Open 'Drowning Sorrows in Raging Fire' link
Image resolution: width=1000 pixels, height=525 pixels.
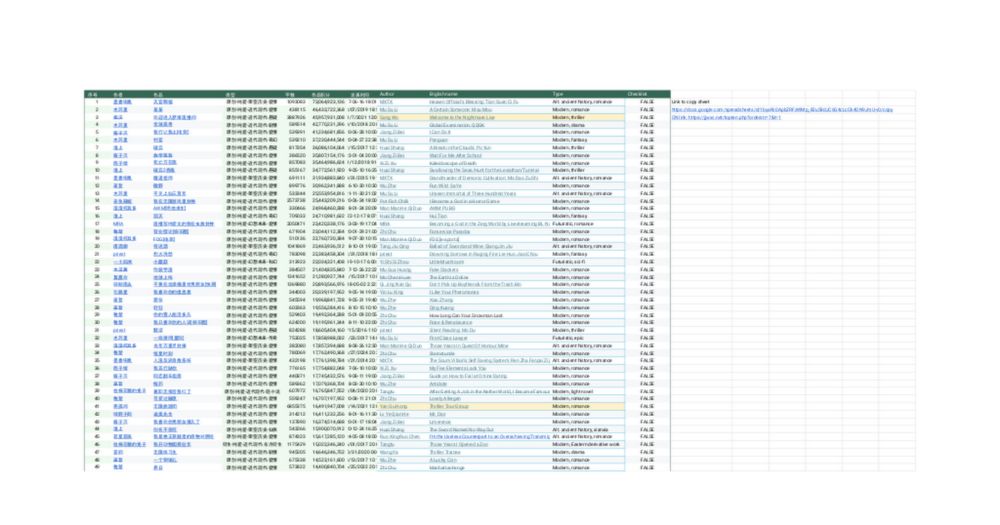click(483, 254)
